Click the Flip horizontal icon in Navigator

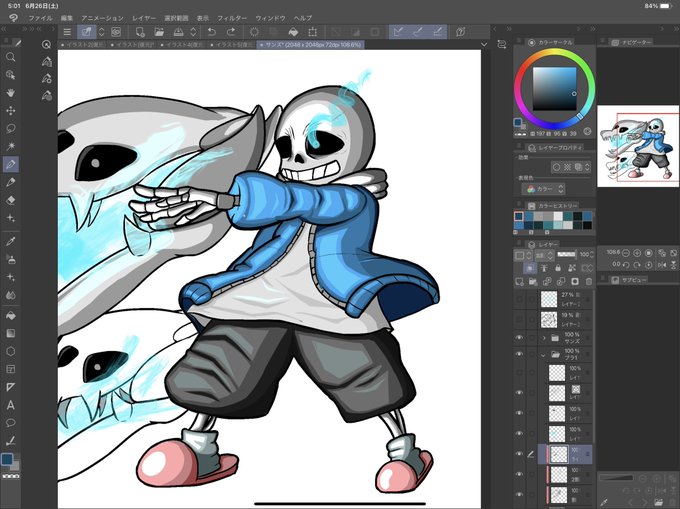tap(662, 264)
